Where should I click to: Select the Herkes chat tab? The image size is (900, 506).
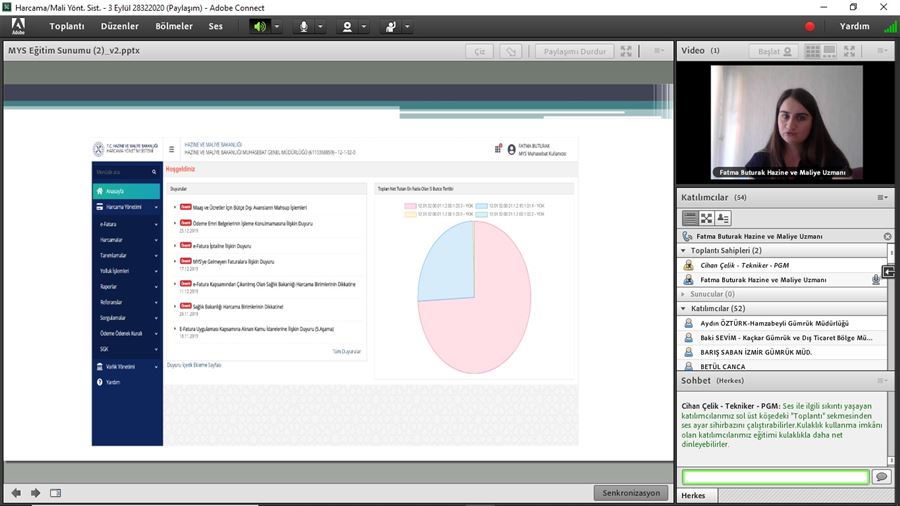693,496
